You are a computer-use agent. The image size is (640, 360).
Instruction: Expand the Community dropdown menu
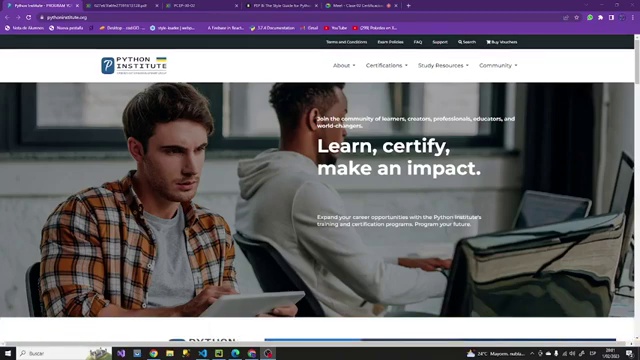(x=498, y=65)
